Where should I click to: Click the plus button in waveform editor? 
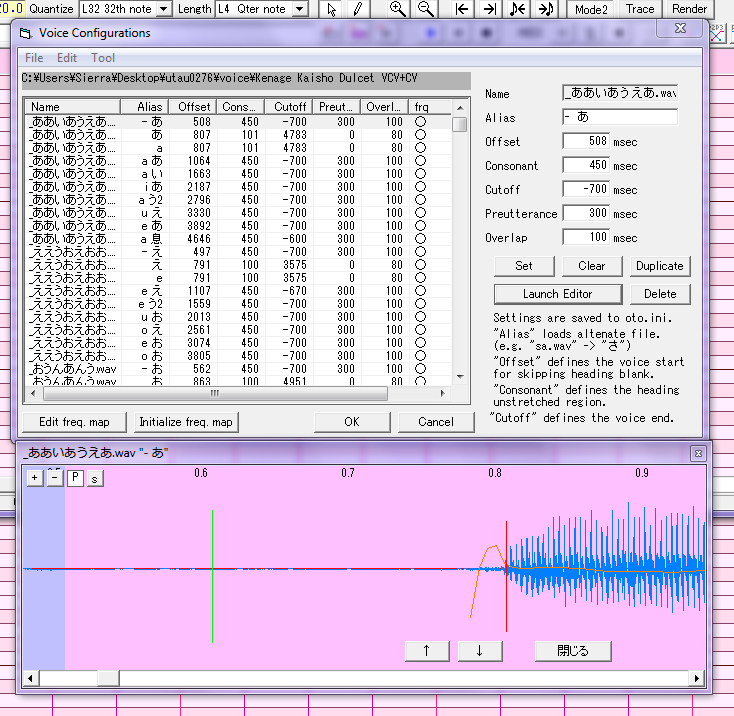[x=35, y=478]
